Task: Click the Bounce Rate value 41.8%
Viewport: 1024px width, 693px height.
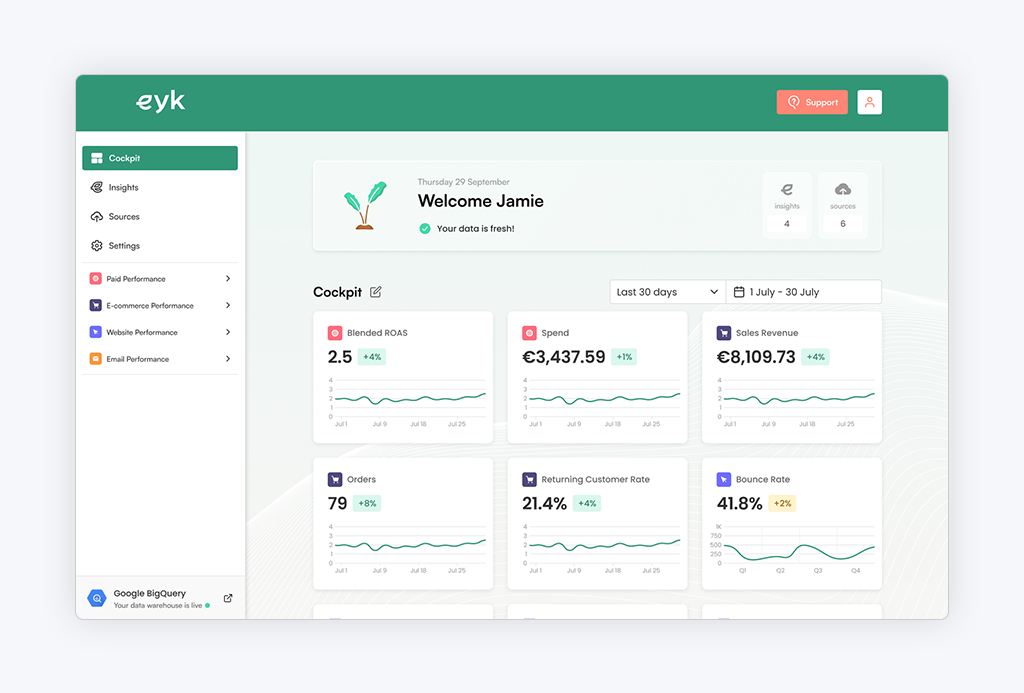Action: [x=740, y=504]
